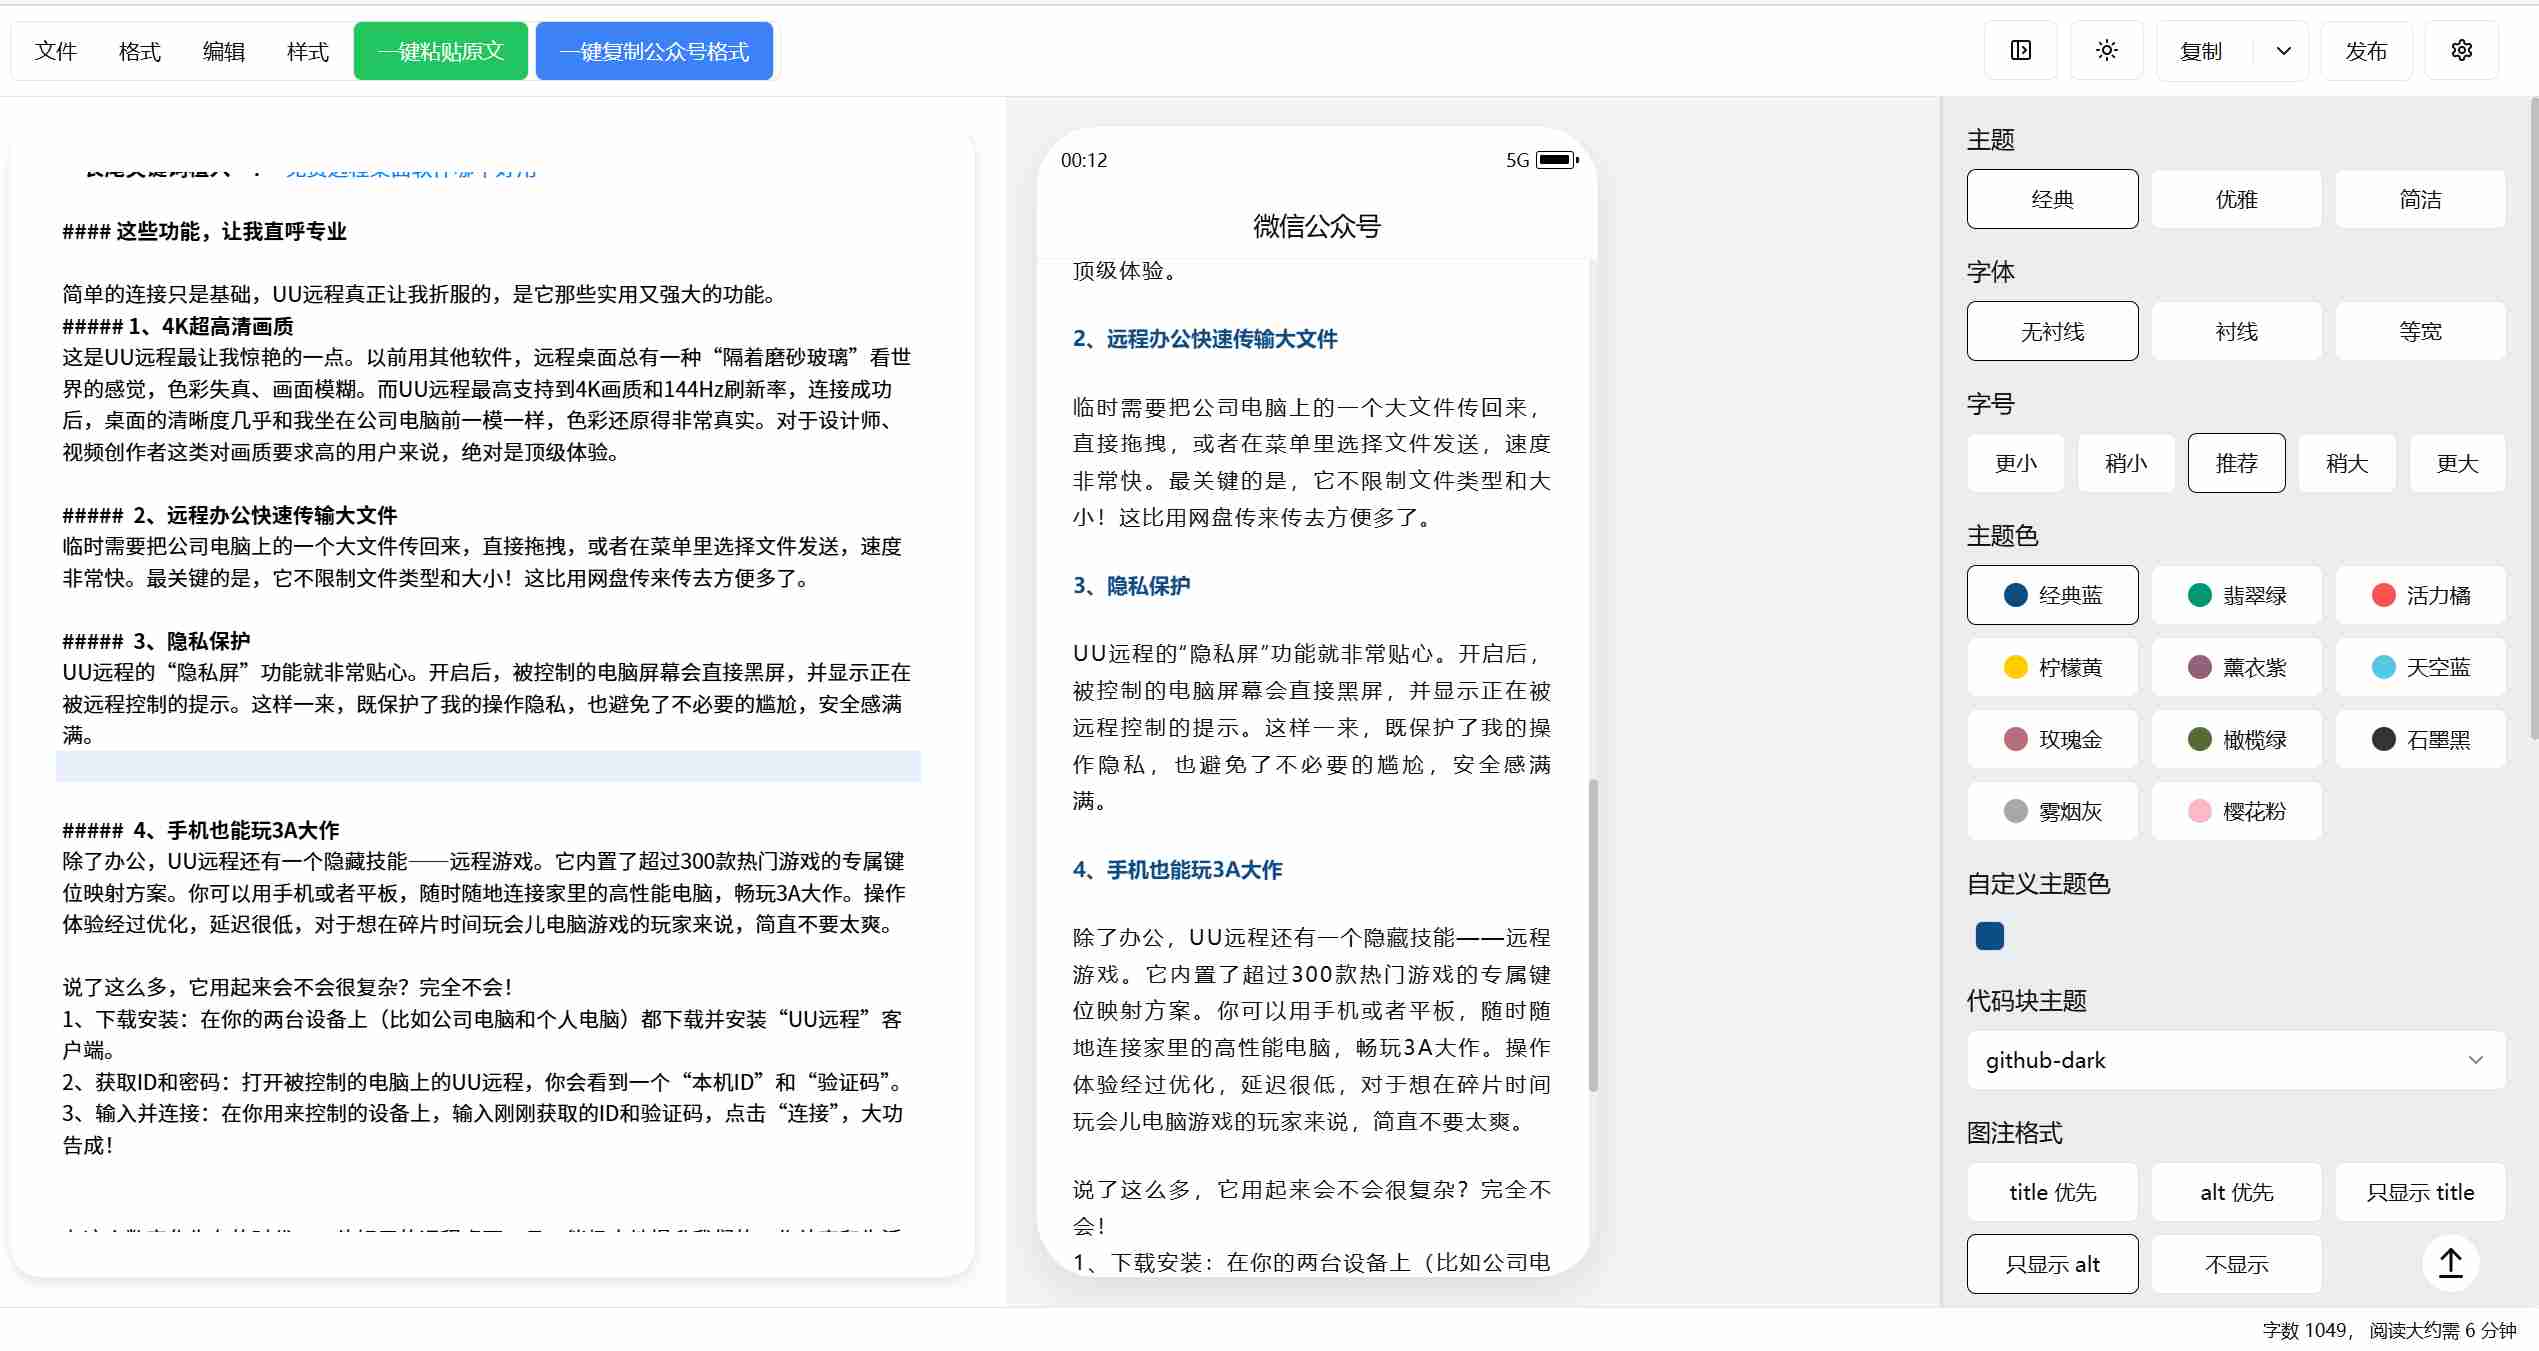Select title 优先 caption format

click(x=2052, y=1192)
